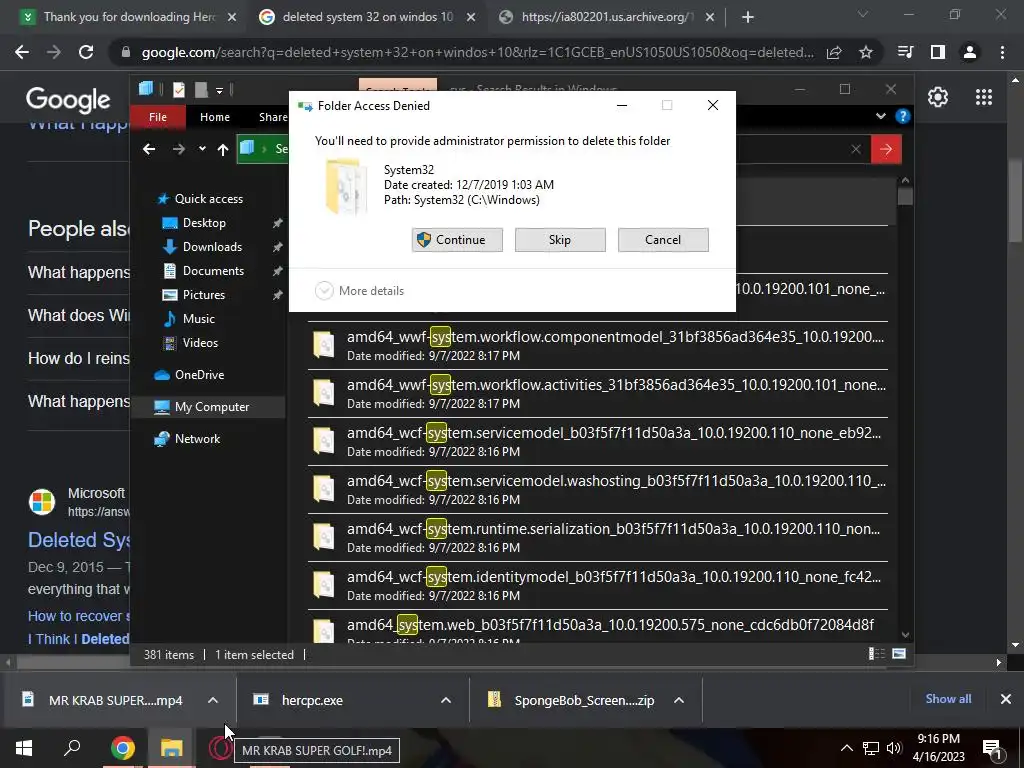The image size is (1024, 768).
Task: Reload the Google search page
Action: (86, 52)
